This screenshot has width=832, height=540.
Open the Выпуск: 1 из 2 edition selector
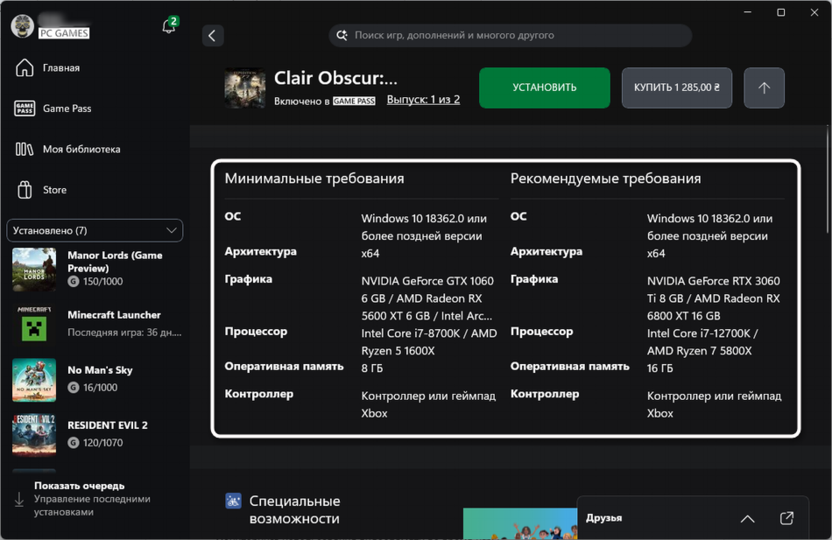(x=423, y=100)
